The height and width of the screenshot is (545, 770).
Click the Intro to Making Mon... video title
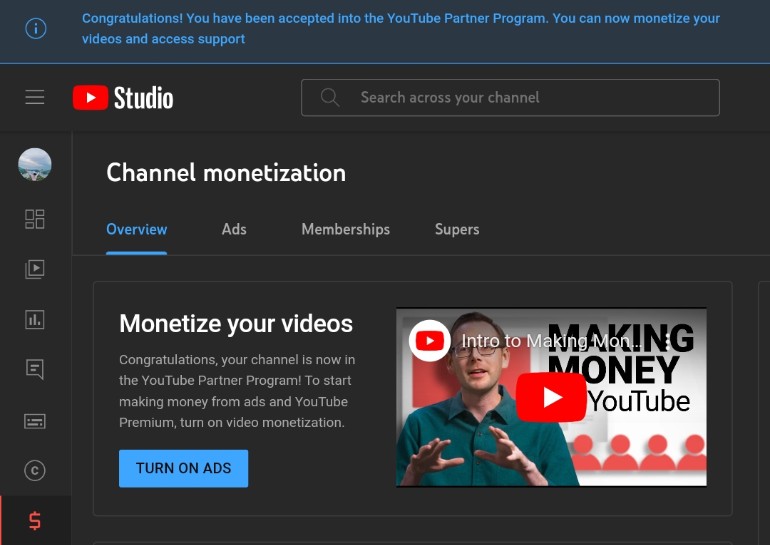click(551, 341)
